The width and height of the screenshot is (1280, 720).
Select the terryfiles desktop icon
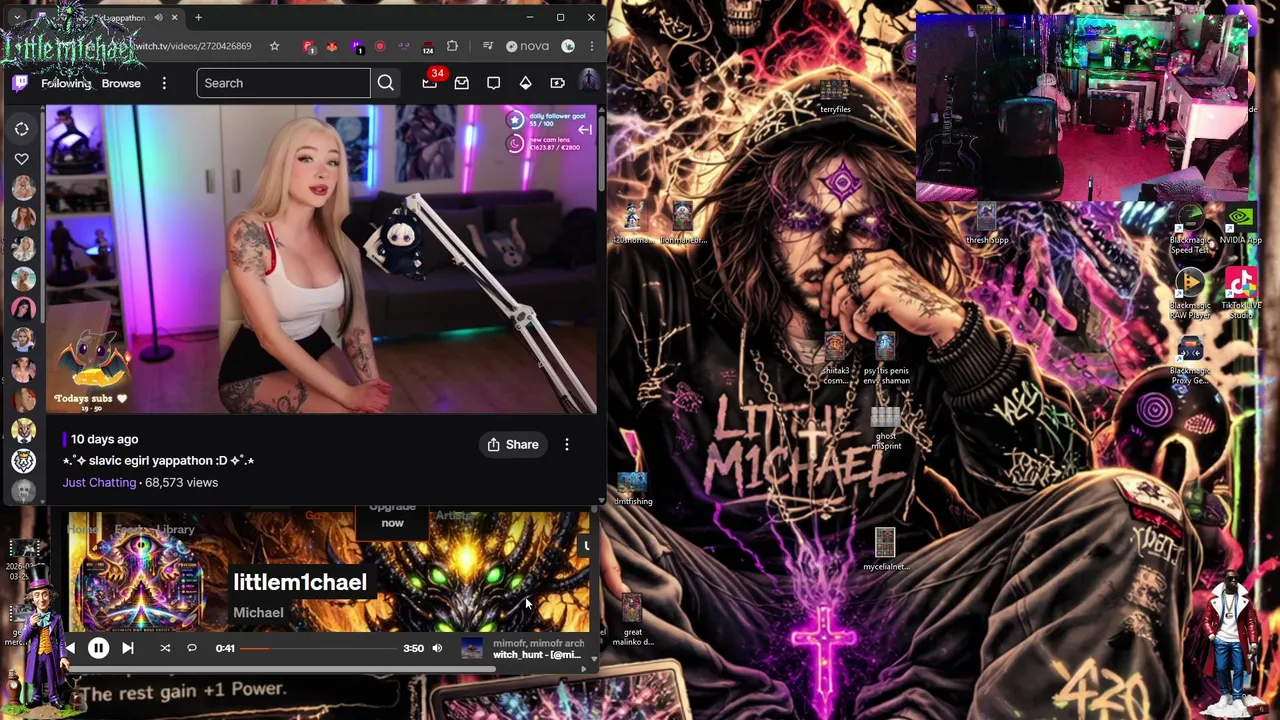[x=835, y=98]
